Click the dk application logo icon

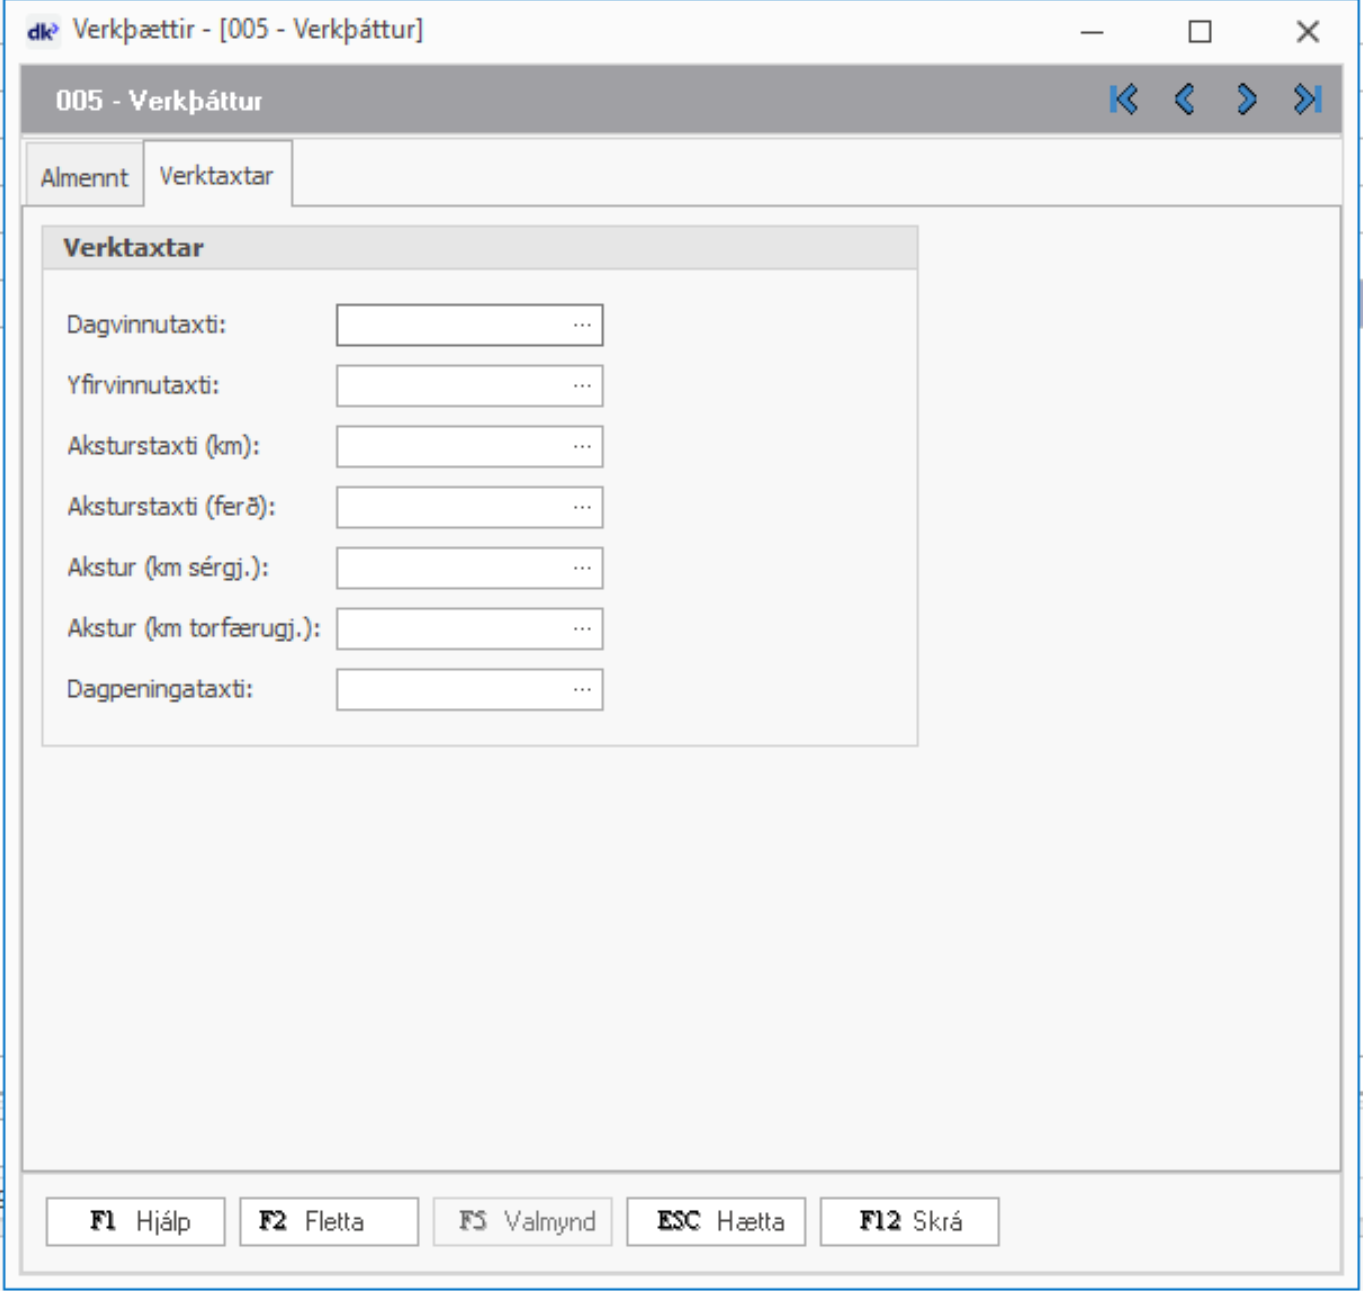tap(42, 31)
